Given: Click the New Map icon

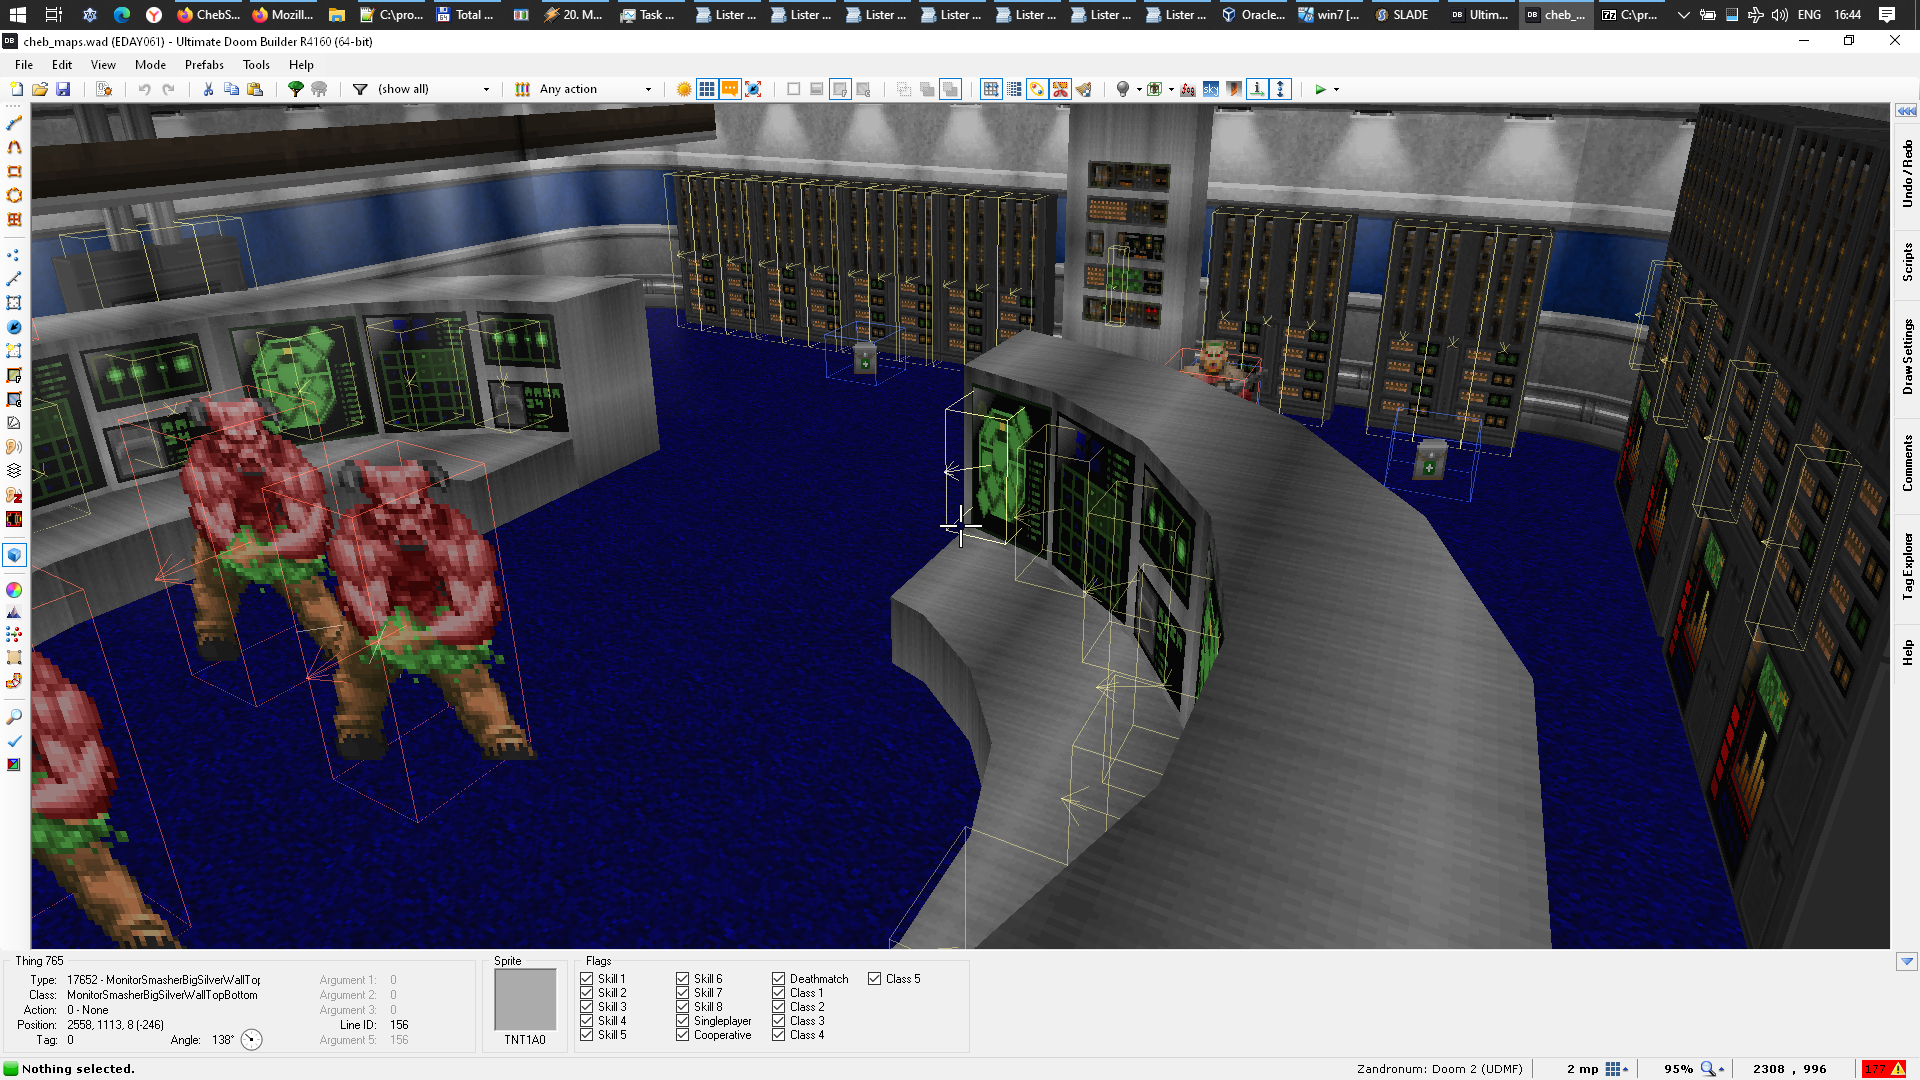Looking at the screenshot, I should 16,89.
